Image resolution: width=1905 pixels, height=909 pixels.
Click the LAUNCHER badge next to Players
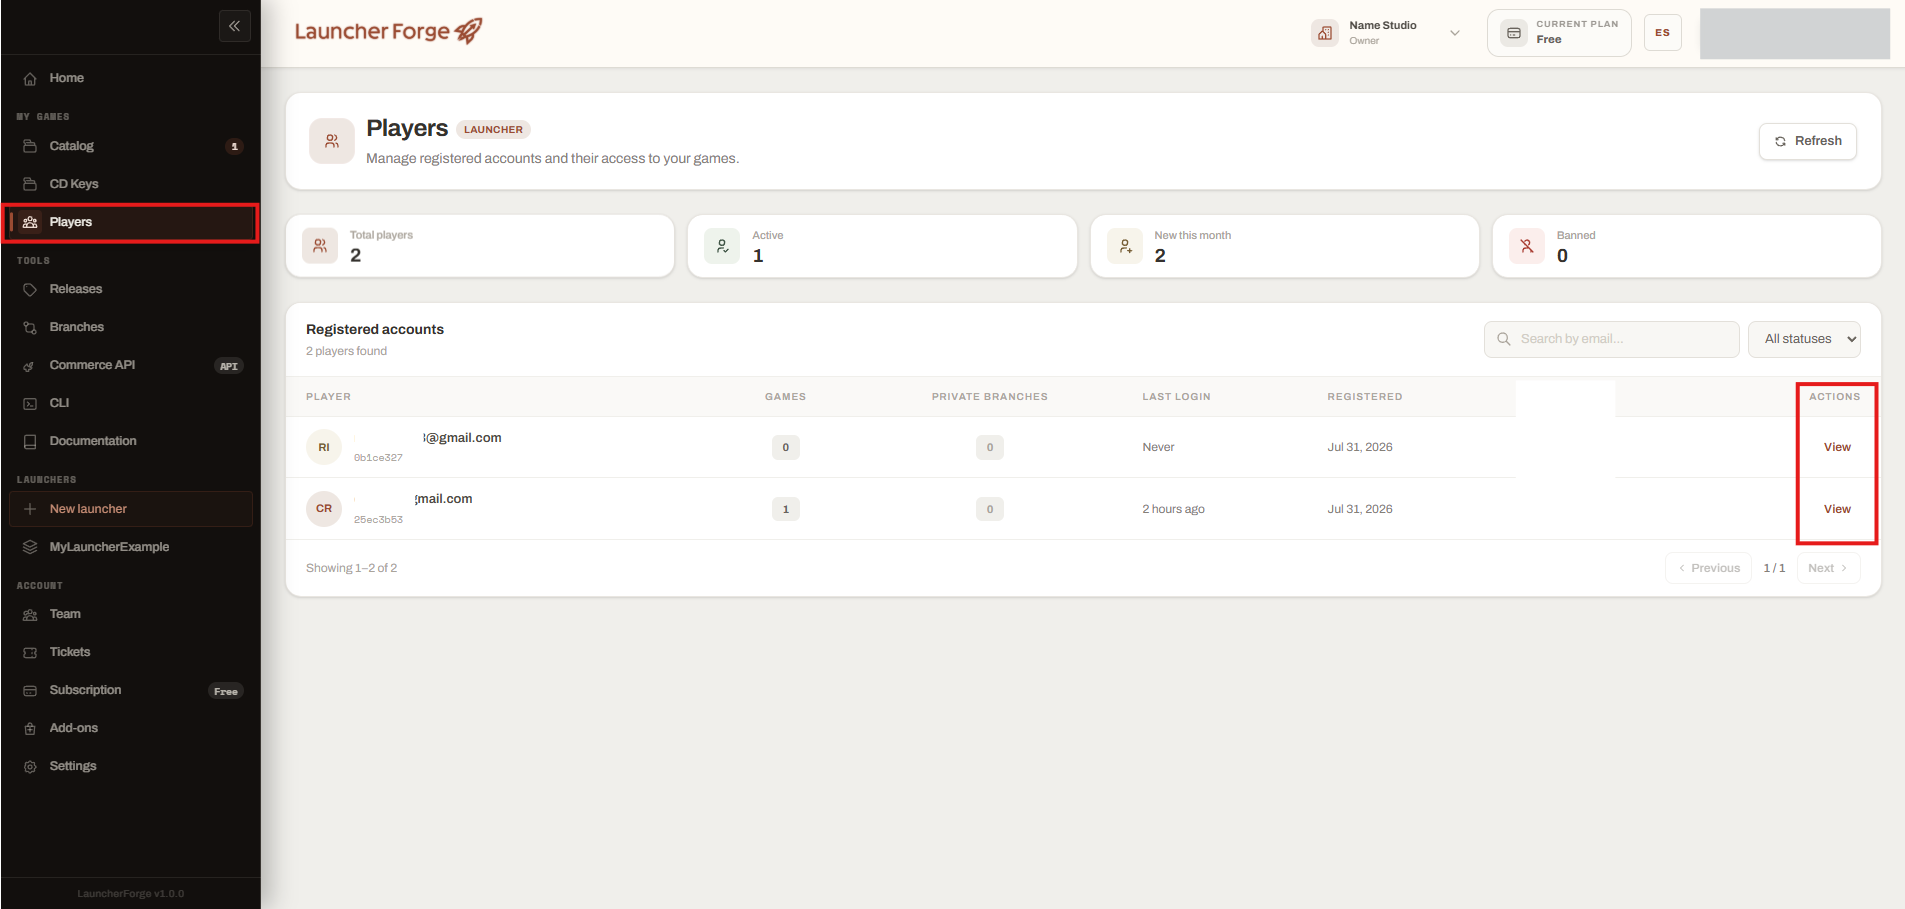[x=493, y=129]
